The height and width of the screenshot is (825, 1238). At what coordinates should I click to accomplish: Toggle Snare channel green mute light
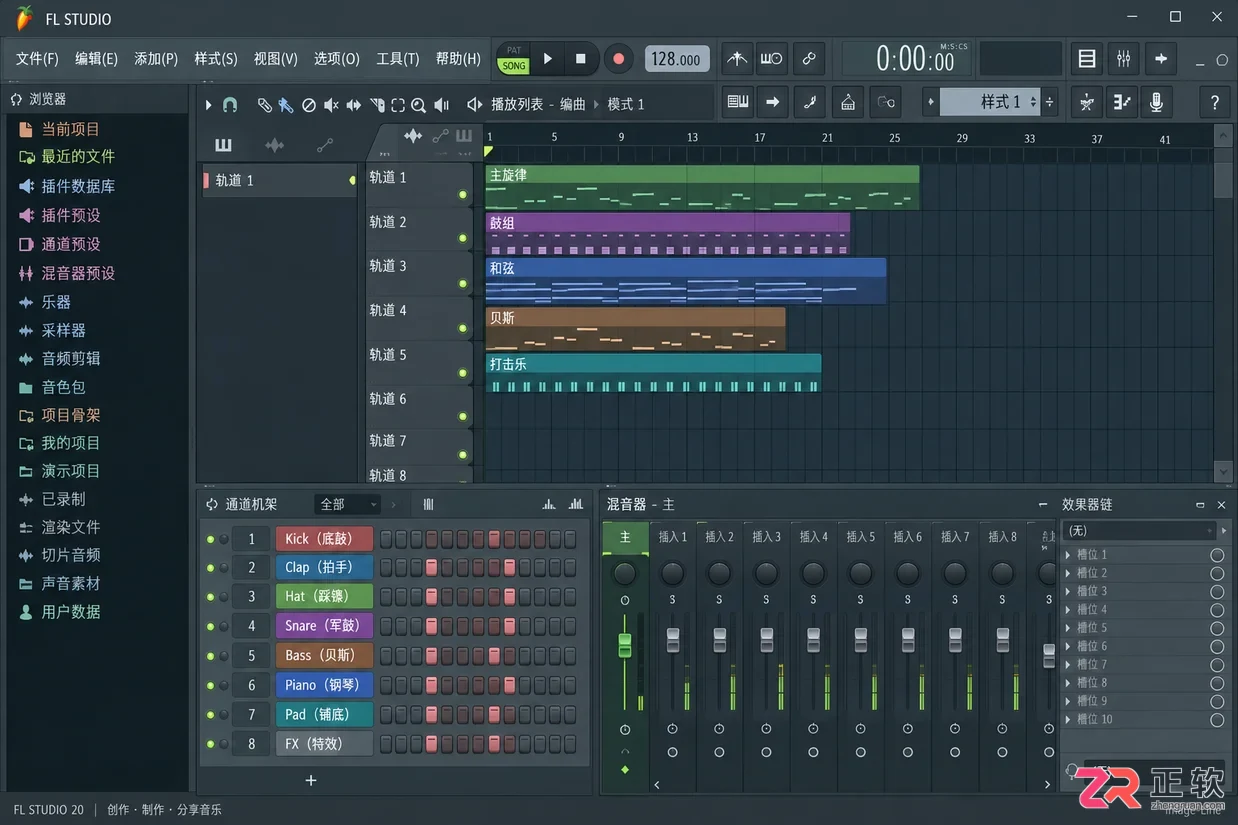click(x=210, y=626)
